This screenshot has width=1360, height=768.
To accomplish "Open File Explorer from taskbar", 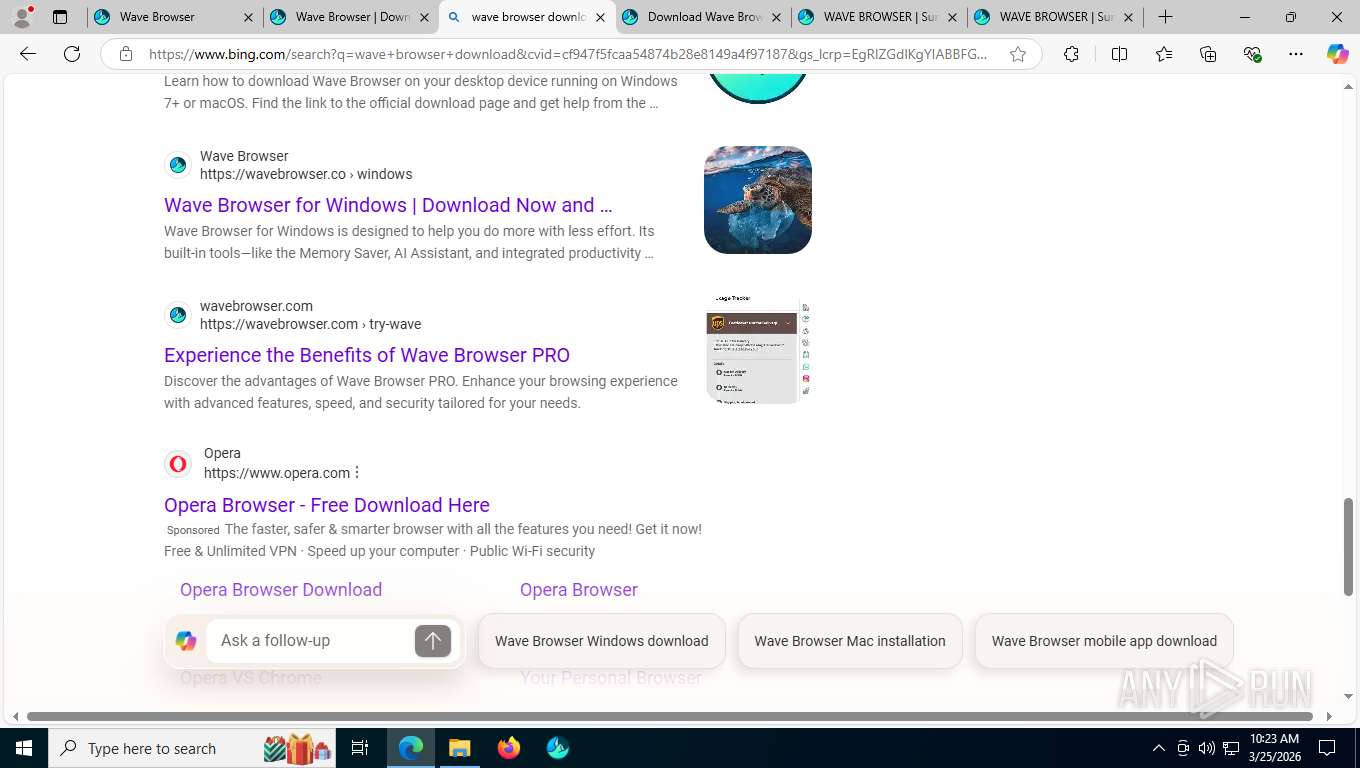I will tap(459, 748).
